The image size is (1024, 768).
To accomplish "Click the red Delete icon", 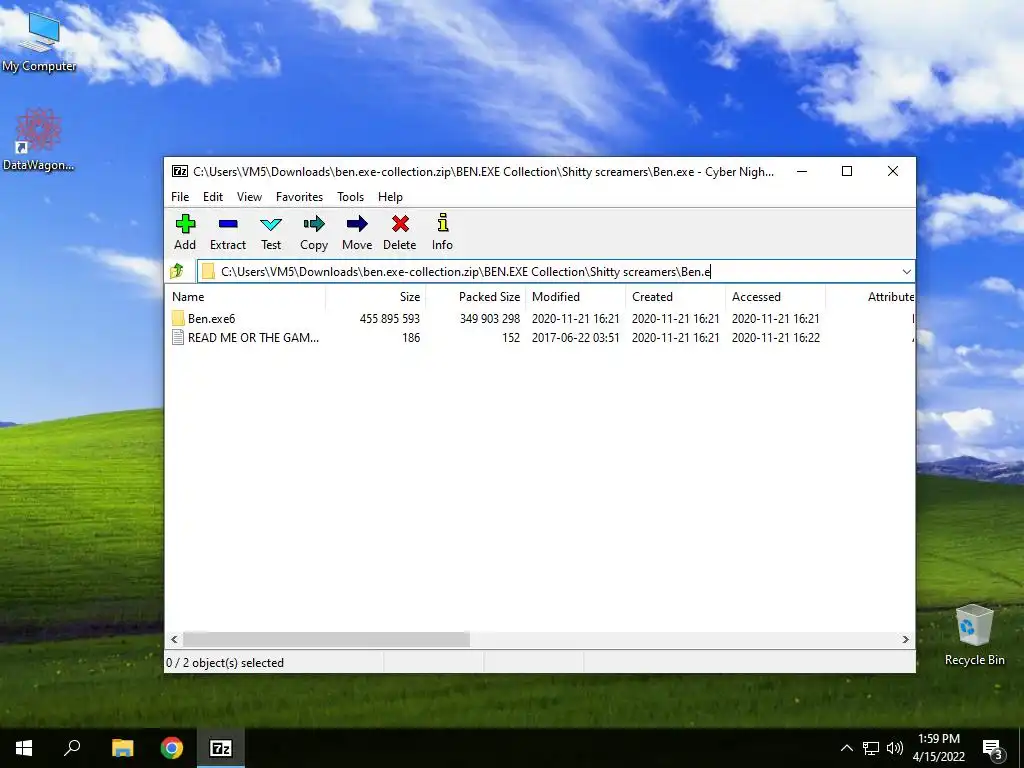I will 400,224.
